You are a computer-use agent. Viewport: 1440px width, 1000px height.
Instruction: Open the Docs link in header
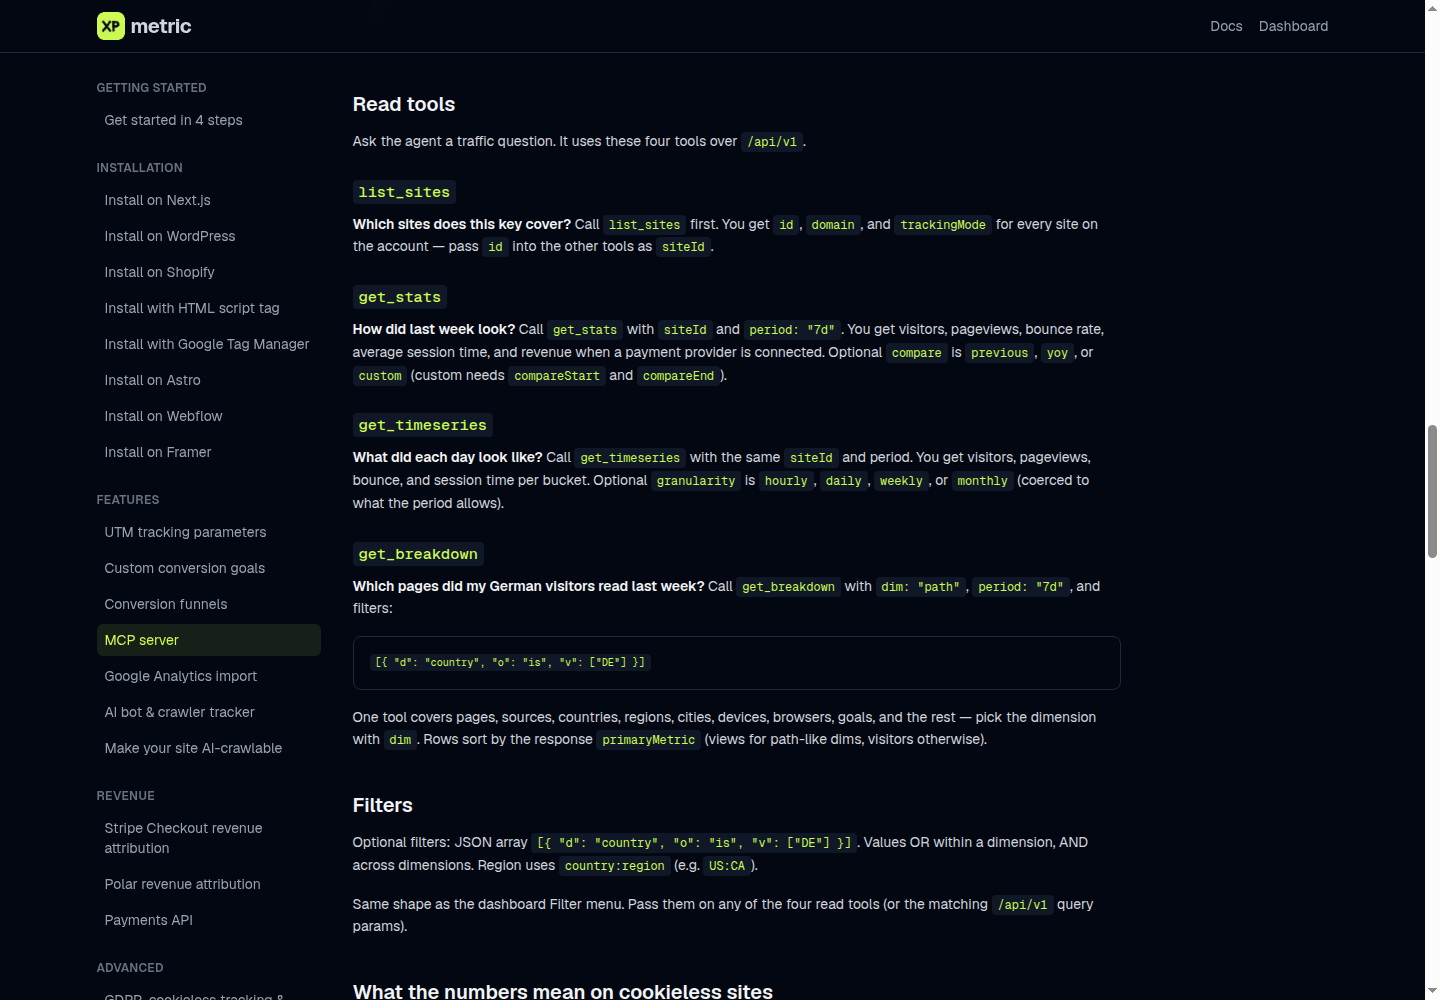(1226, 26)
